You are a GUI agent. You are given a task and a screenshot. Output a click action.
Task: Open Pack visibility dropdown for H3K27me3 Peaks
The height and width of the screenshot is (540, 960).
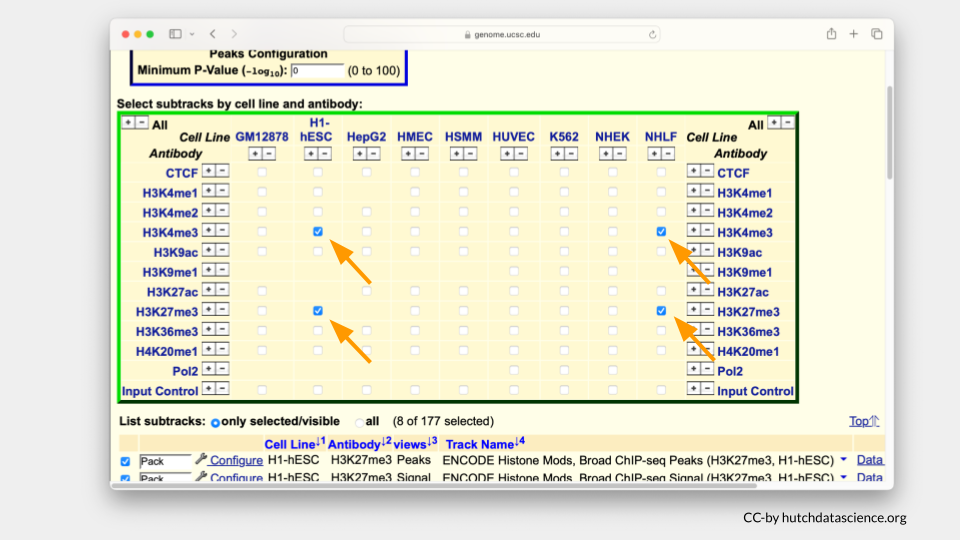pos(165,461)
